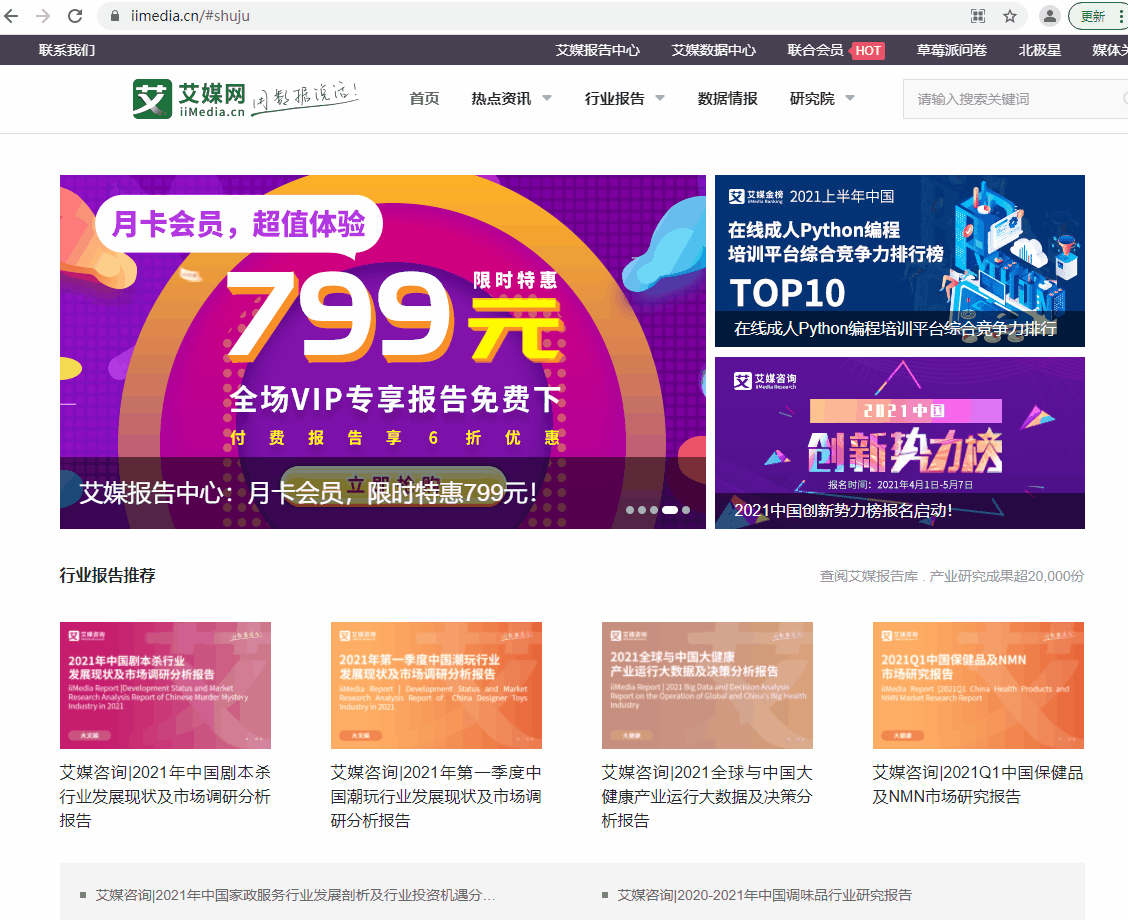The height and width of the screenshot is (920, 1128).
Task: Open 艾媒咨询|2021Q1中国保健品及NMN report title
Action: coord(978,784)
